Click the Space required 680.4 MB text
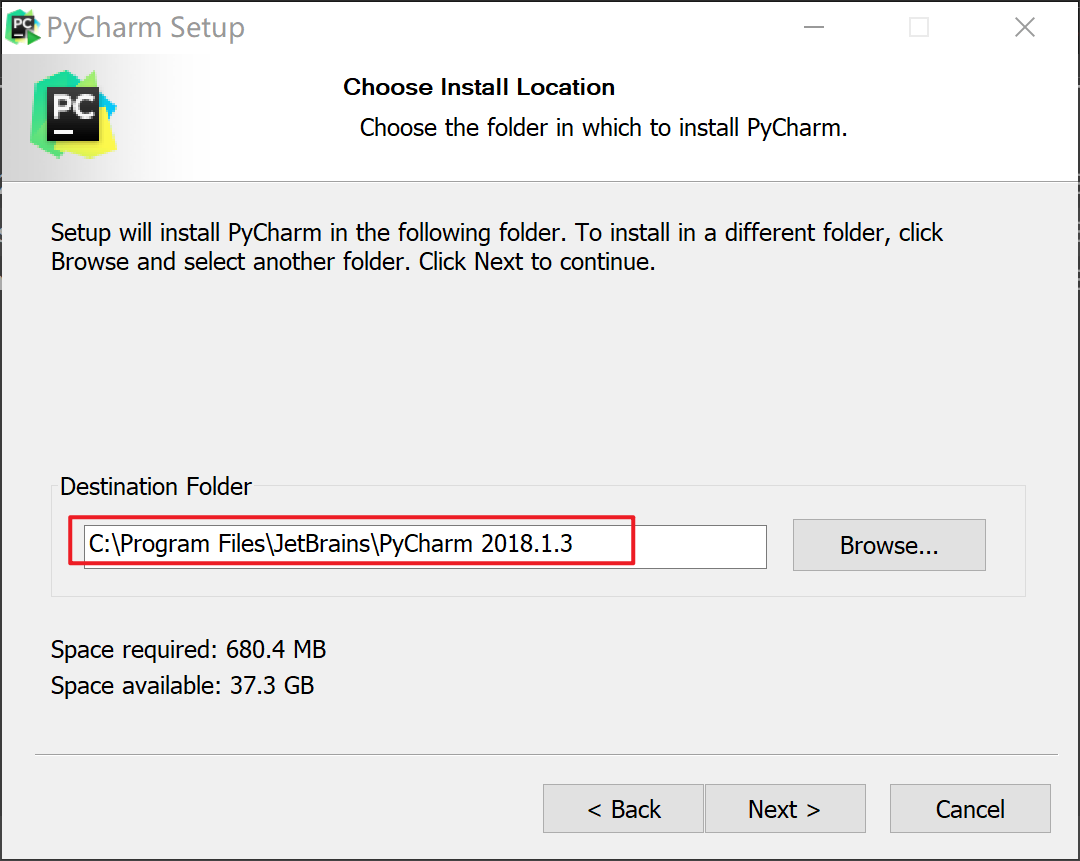The image size is (1080, 861). tap(188, 650)
